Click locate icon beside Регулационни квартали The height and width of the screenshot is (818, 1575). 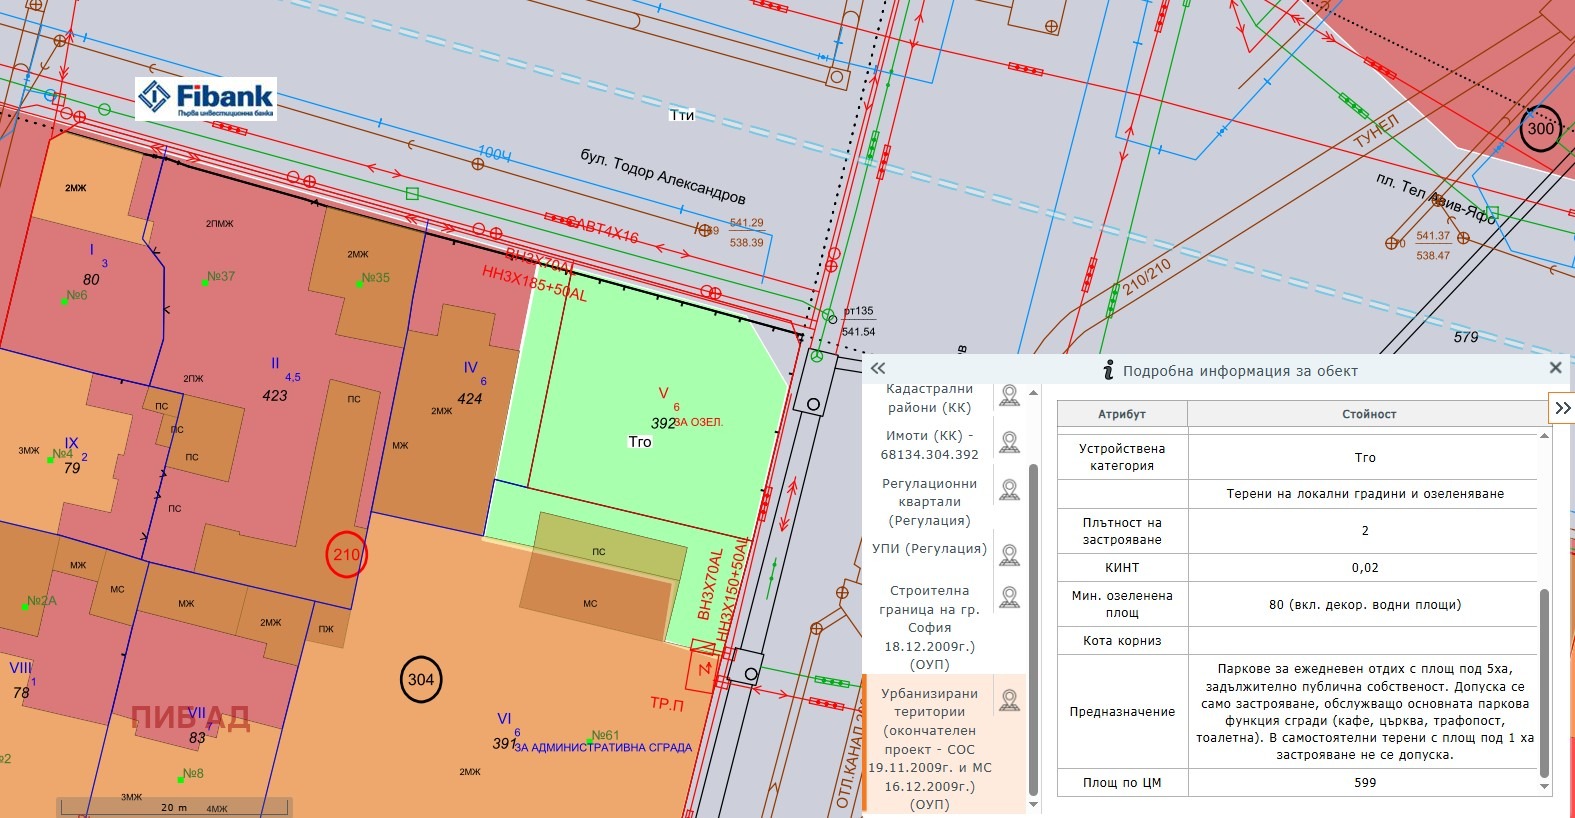[x=1009, y=490]
